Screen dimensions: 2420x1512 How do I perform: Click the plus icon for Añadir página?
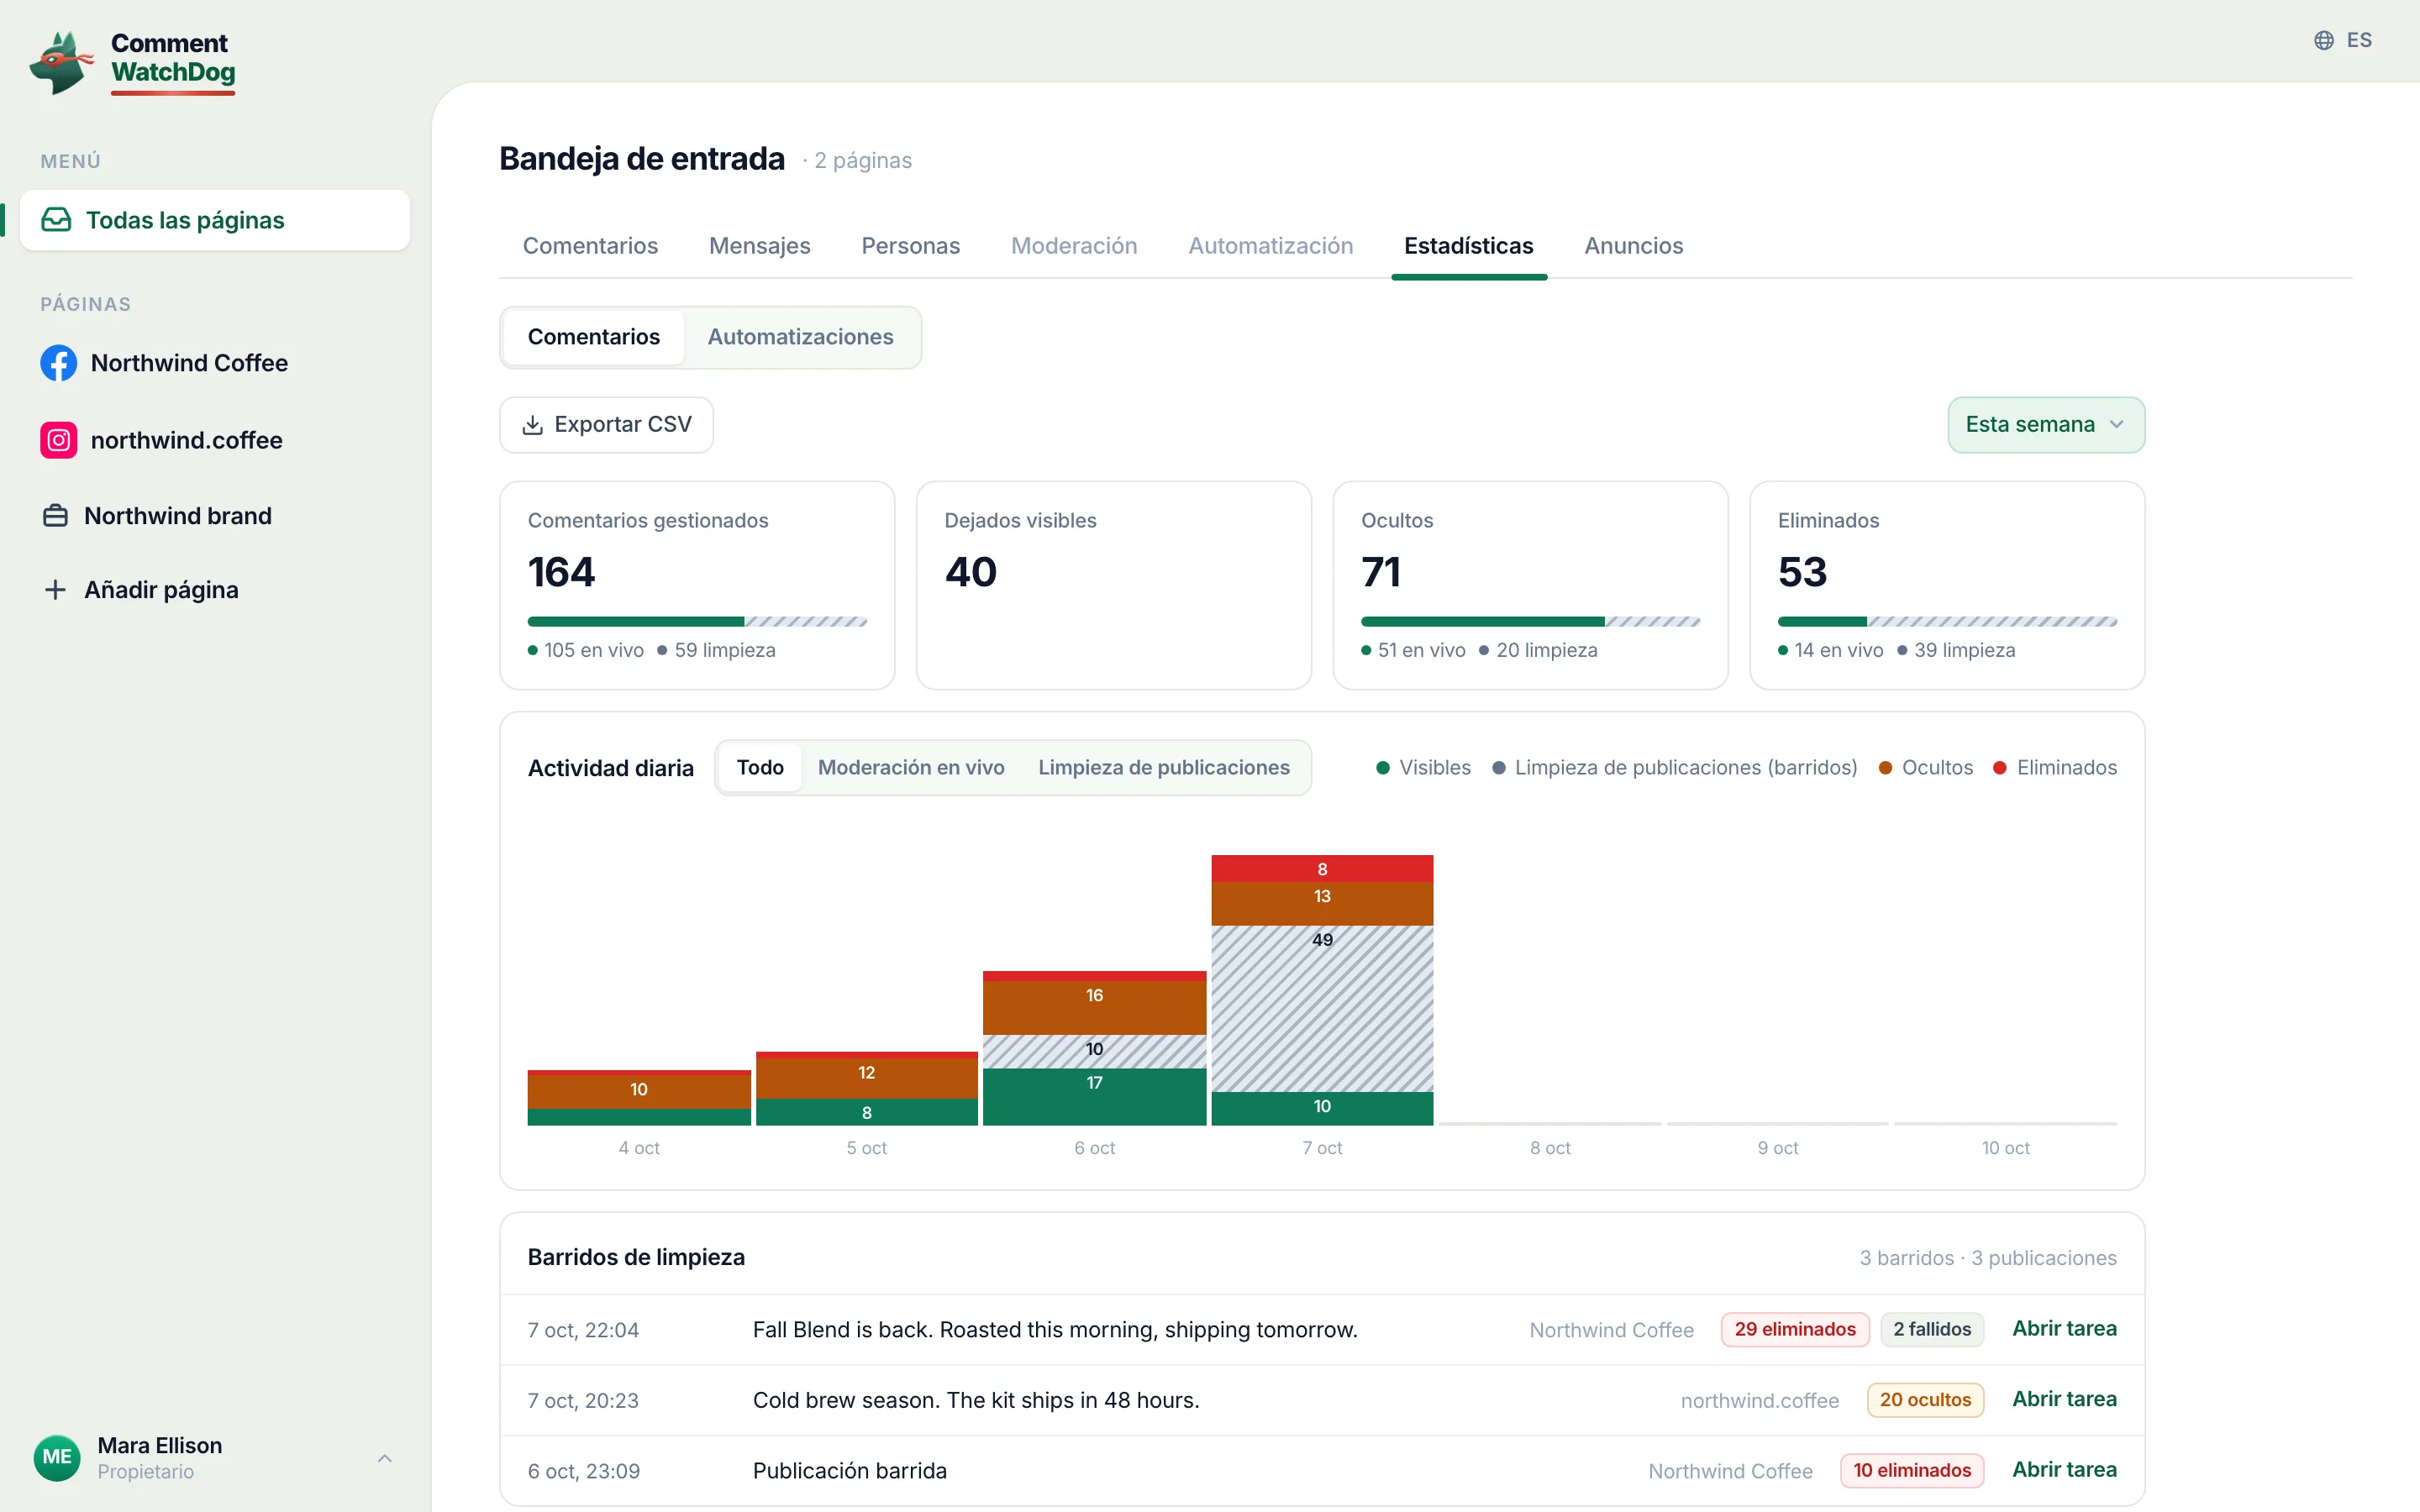[56, 590]
